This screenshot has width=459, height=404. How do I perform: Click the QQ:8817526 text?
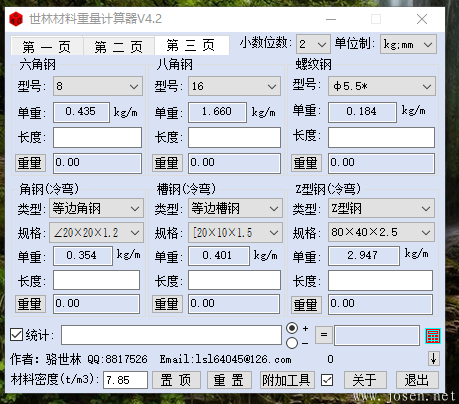pos(117,359)
